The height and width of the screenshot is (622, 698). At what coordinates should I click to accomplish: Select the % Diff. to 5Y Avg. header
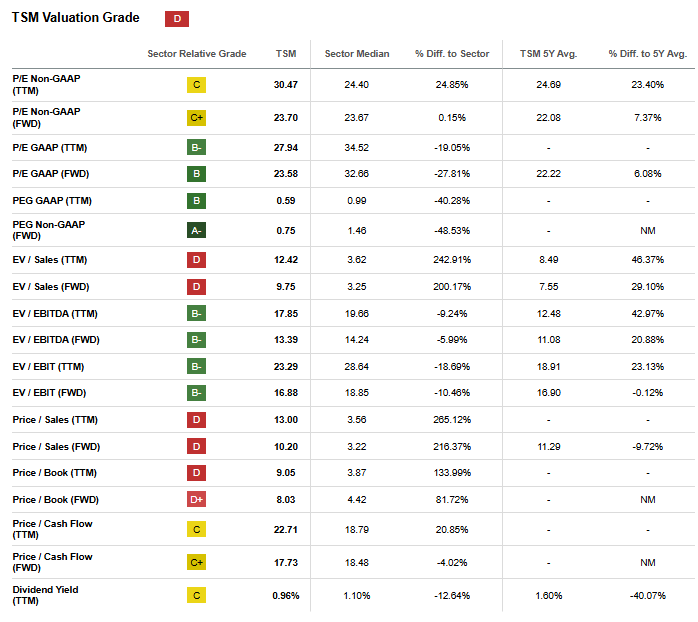point(648,53)
